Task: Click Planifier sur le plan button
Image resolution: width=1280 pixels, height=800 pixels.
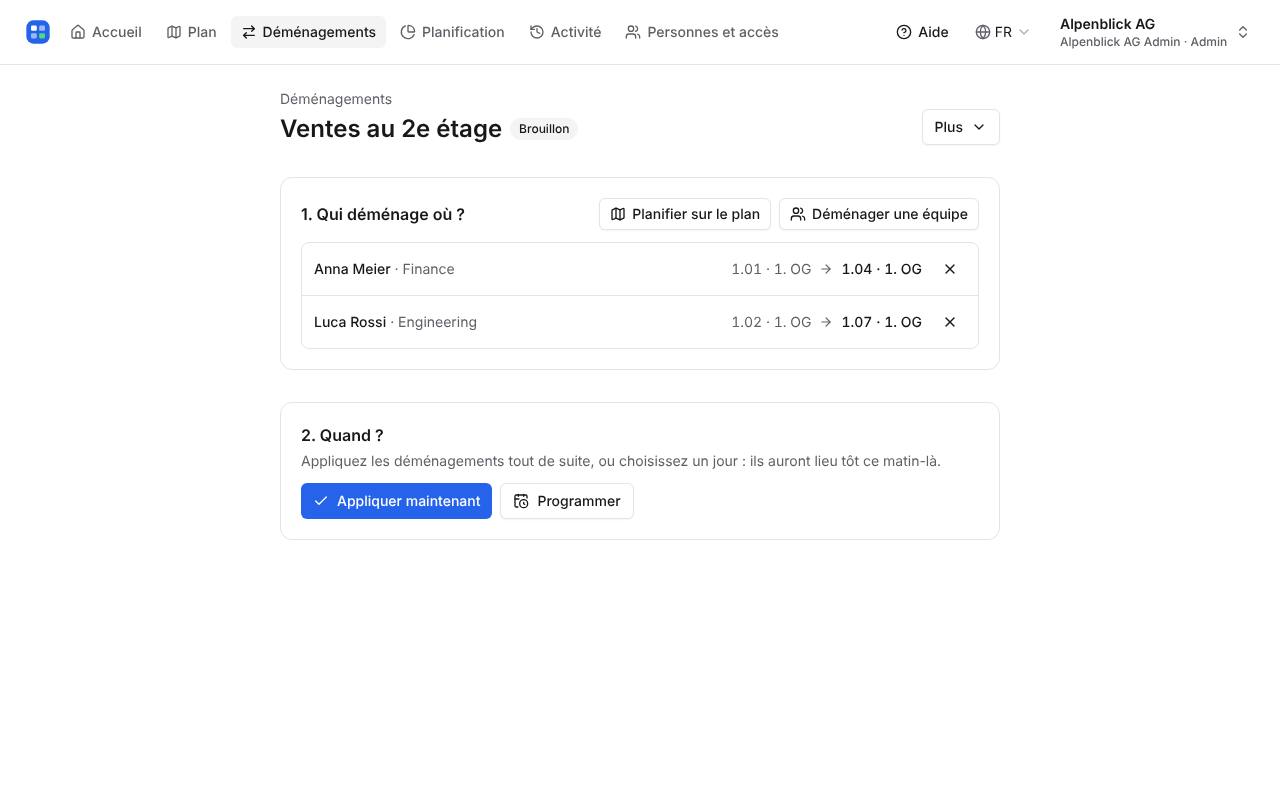Action: coord(685,214)
